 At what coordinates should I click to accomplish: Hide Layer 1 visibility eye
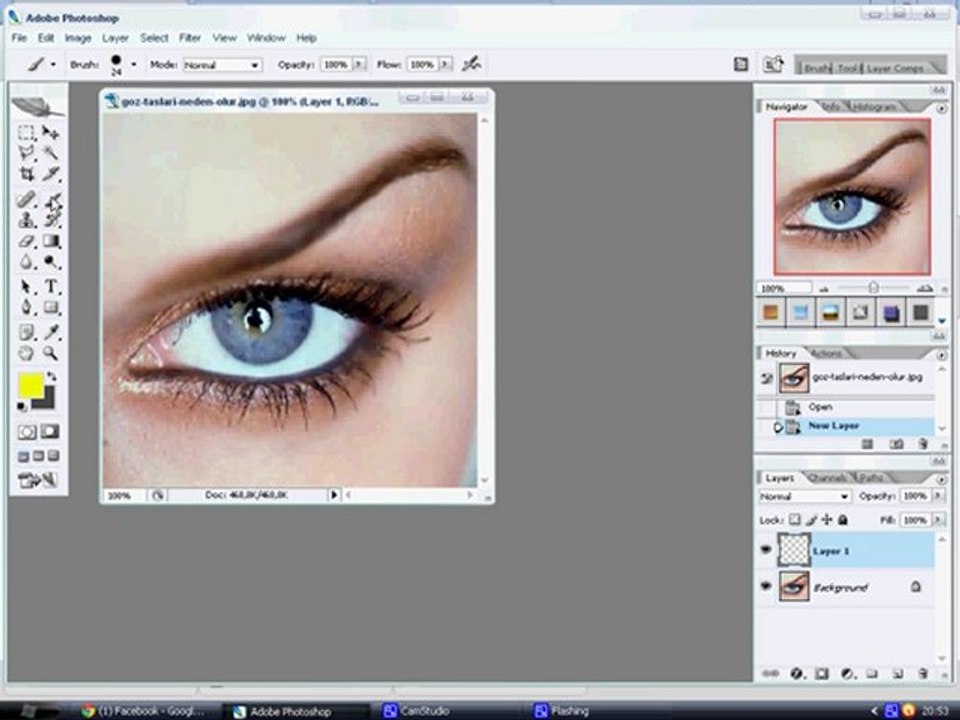pyautogui.click(x=766, y=550)
